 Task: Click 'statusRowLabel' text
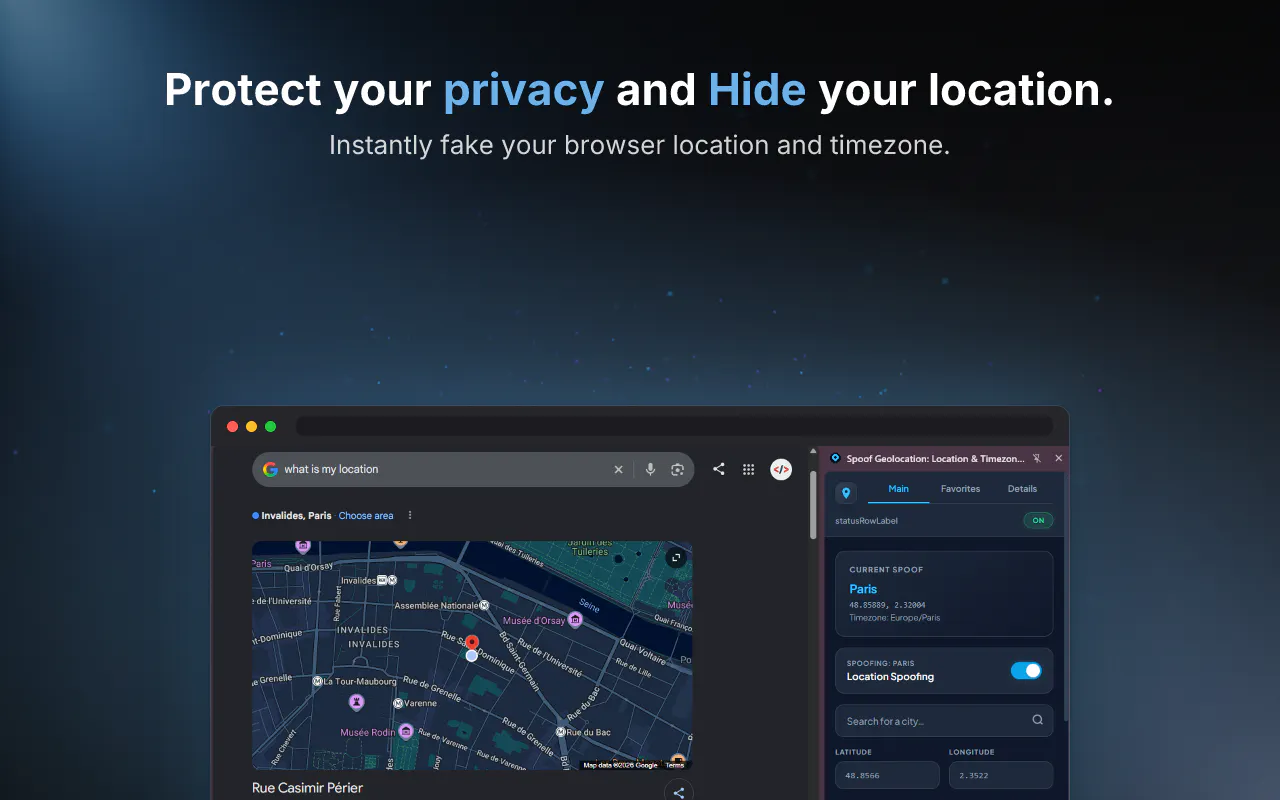coord(866,521)
